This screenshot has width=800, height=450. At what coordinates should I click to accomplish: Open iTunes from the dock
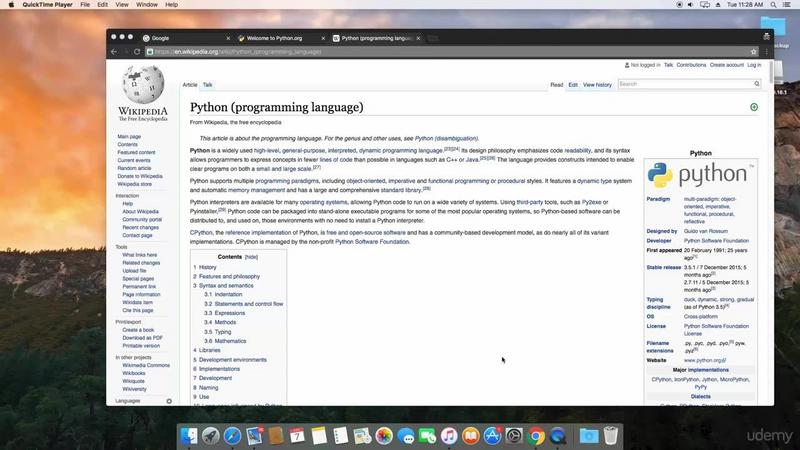click(449, 436)
